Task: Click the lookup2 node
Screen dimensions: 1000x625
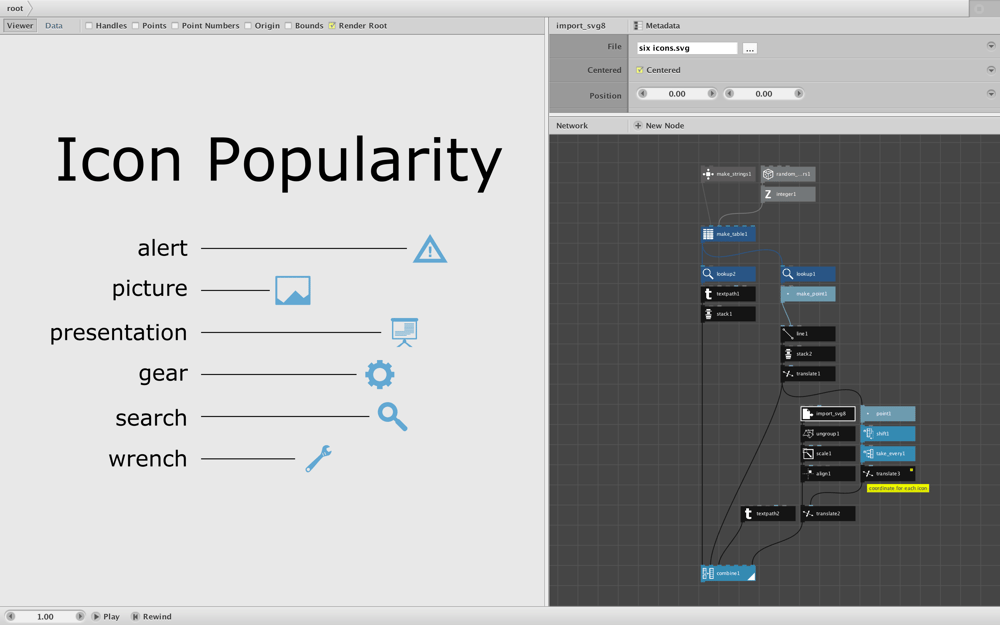Action: (x=728, y=274)
